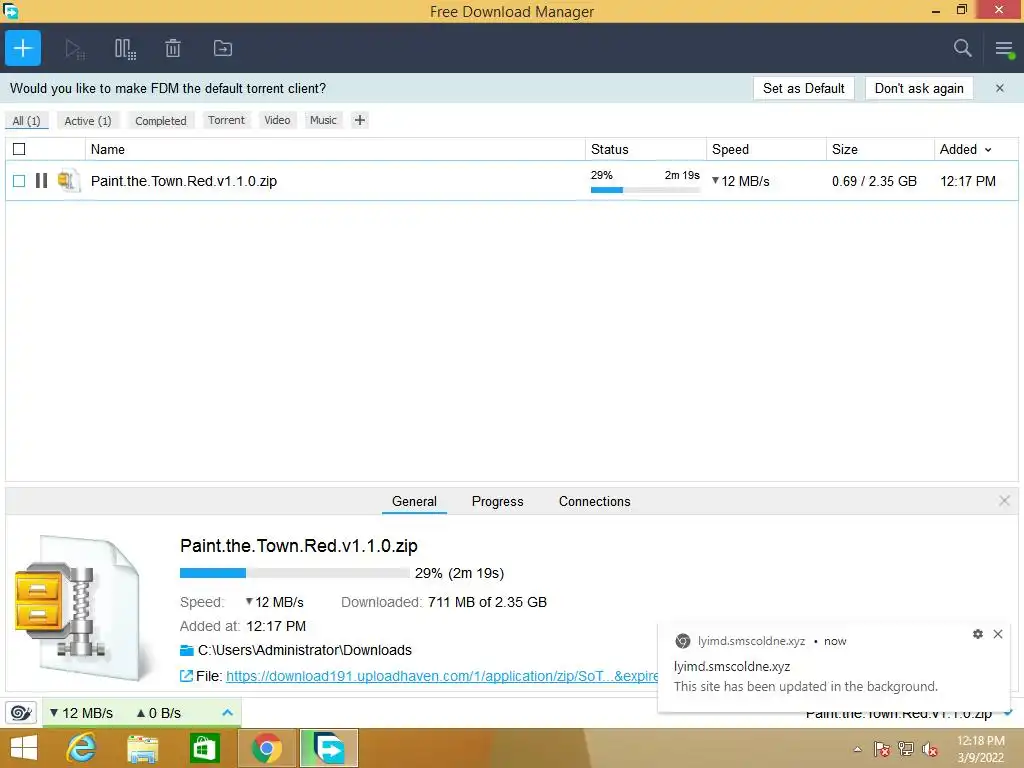Screen dimensions: 1024x768
Task: Pause Paint.the.Town.Red download with the row pause icon
Action: (41, 181)
